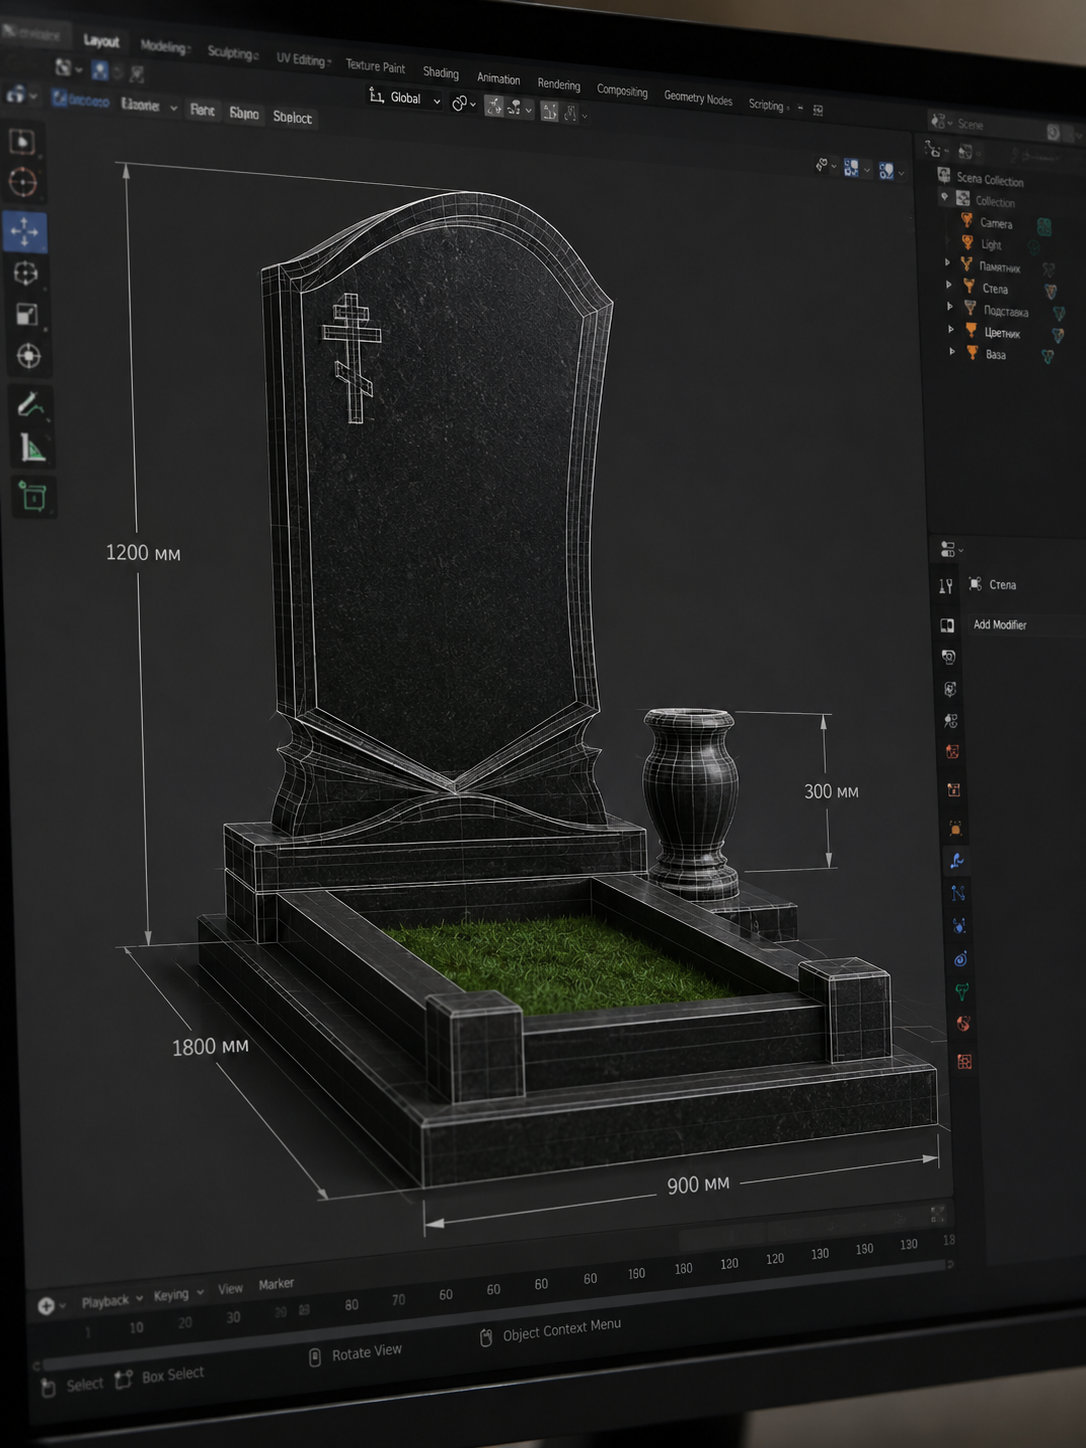Toggle the teal icon on the Camera row
This screenshot has width=1086, height=1448.
[x=1044, y=227]
